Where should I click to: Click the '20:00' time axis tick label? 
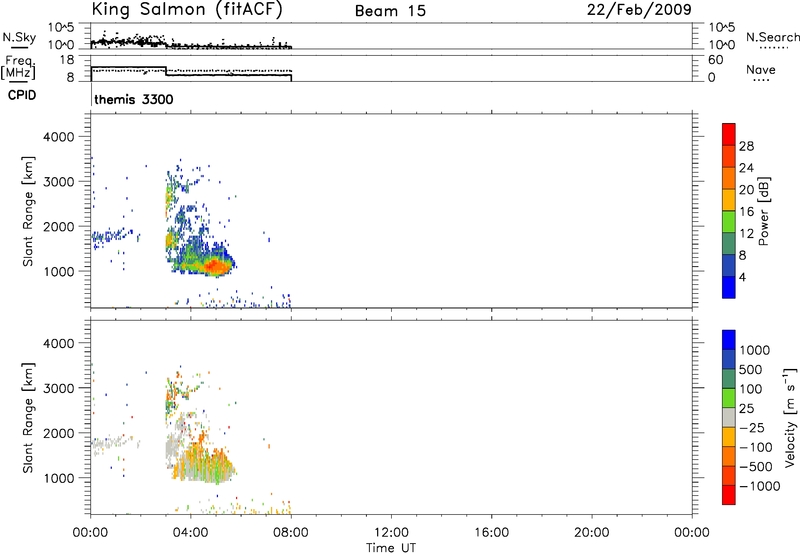[591, 533]
